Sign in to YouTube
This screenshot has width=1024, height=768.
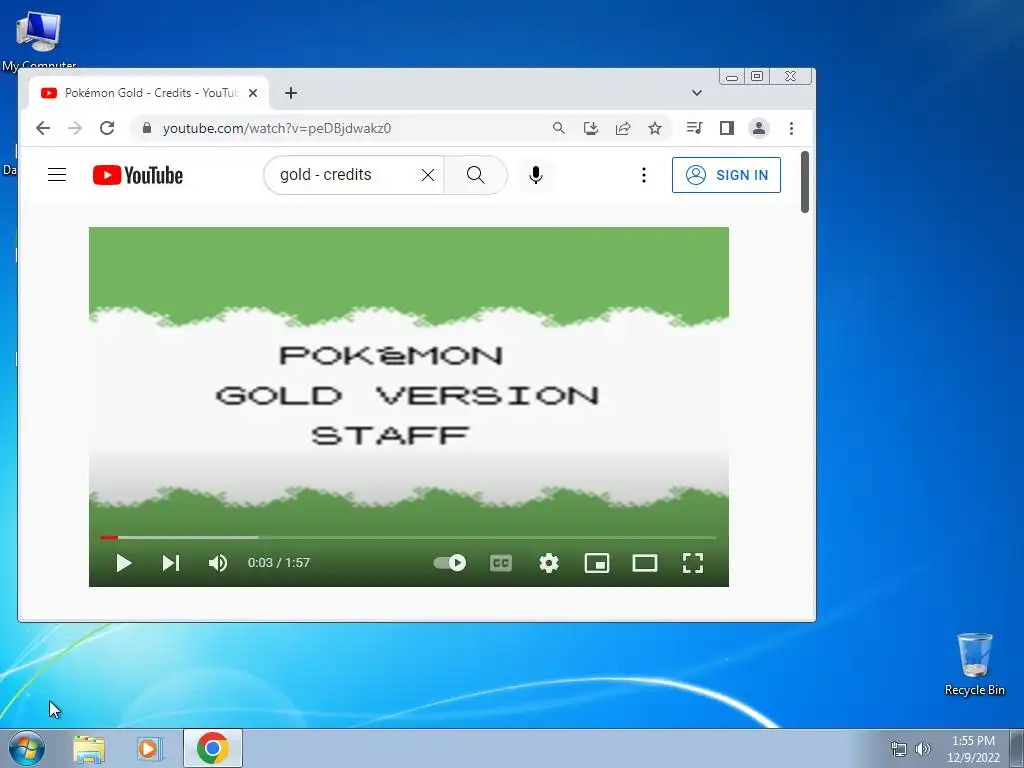[x=726, y=175]
